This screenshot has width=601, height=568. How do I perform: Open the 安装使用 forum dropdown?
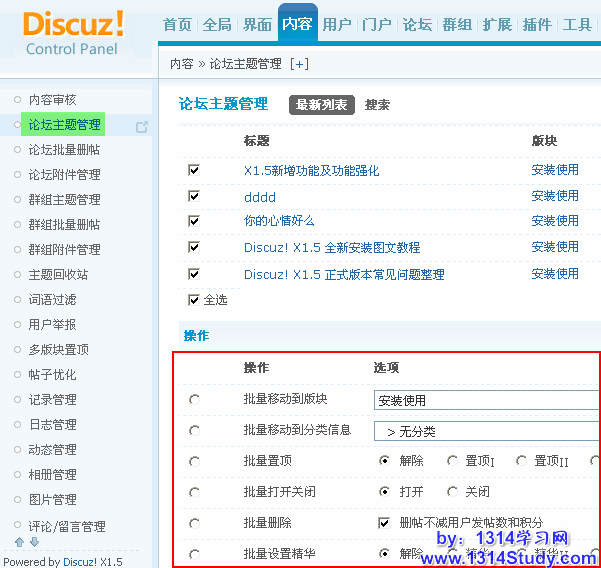(486, 400)
